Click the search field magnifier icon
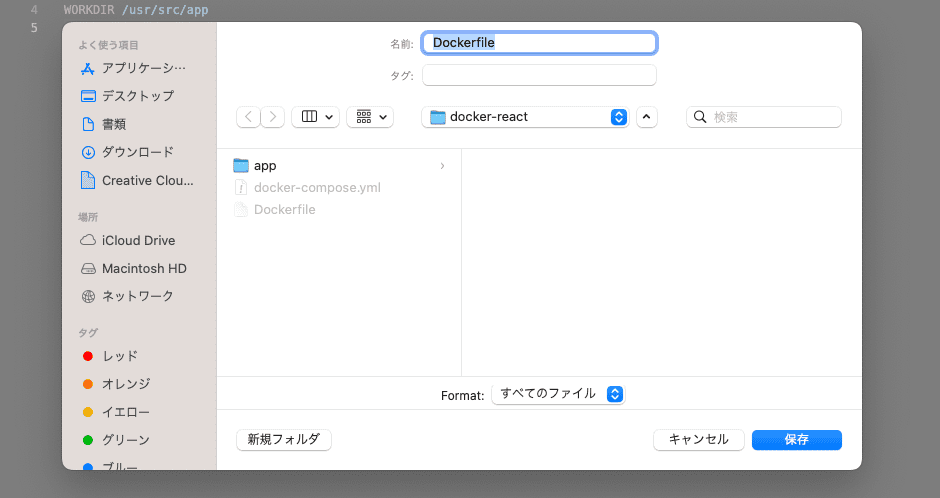 click(700, 117)
